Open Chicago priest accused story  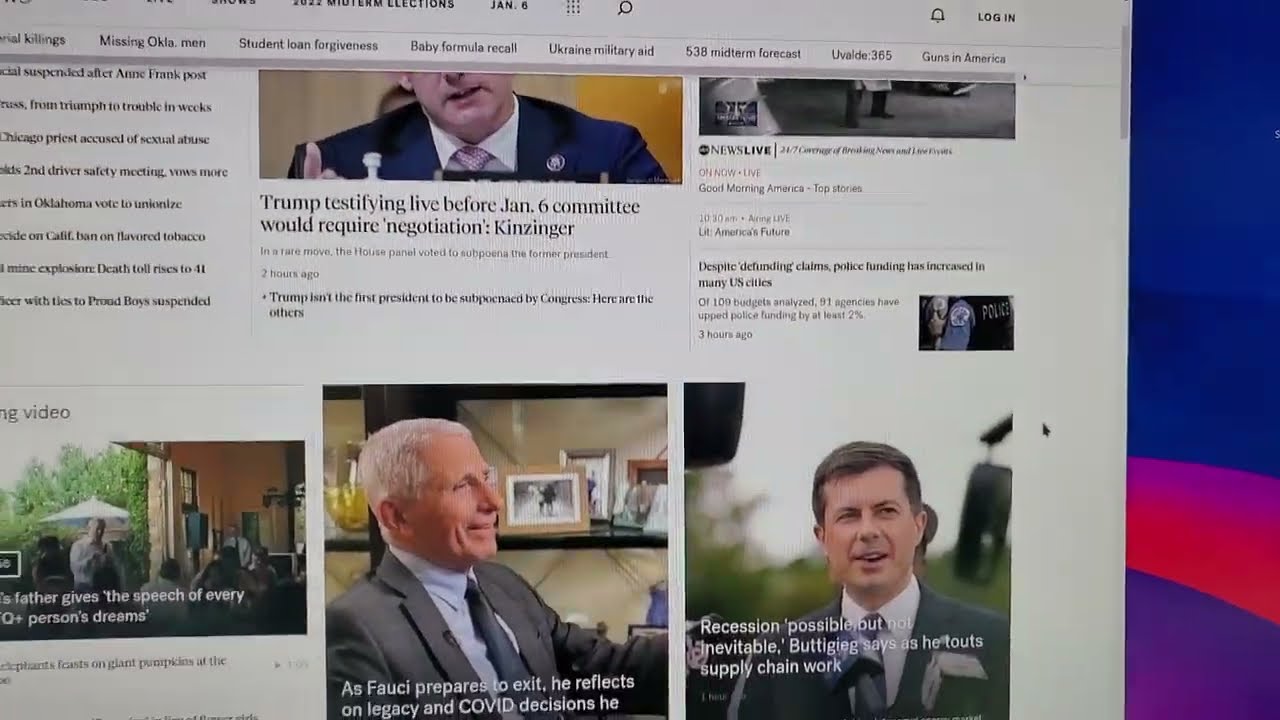pos(104,139)
